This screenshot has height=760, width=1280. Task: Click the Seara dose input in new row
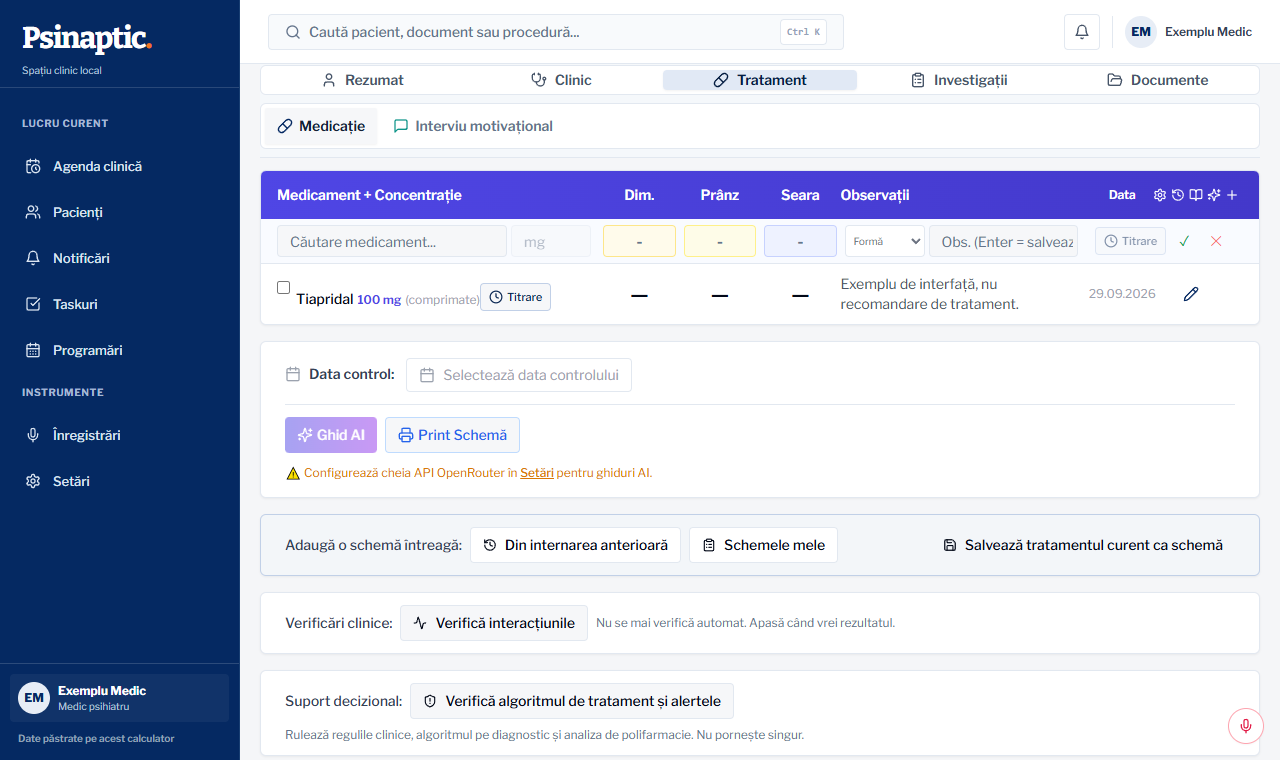click(x=800, y=241)
